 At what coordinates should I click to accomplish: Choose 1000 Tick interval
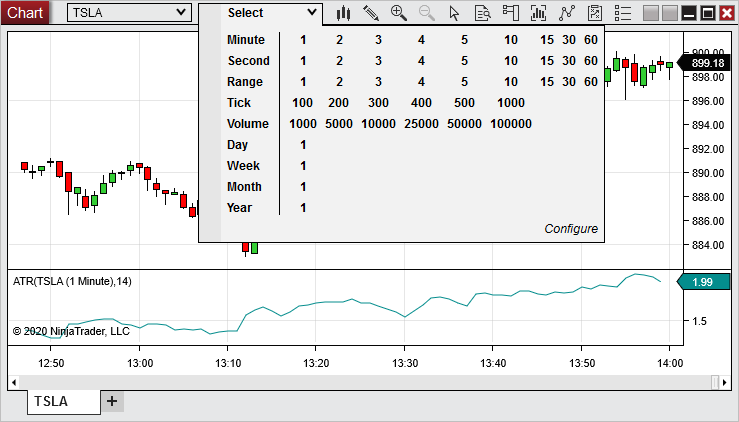pos(511,103)
